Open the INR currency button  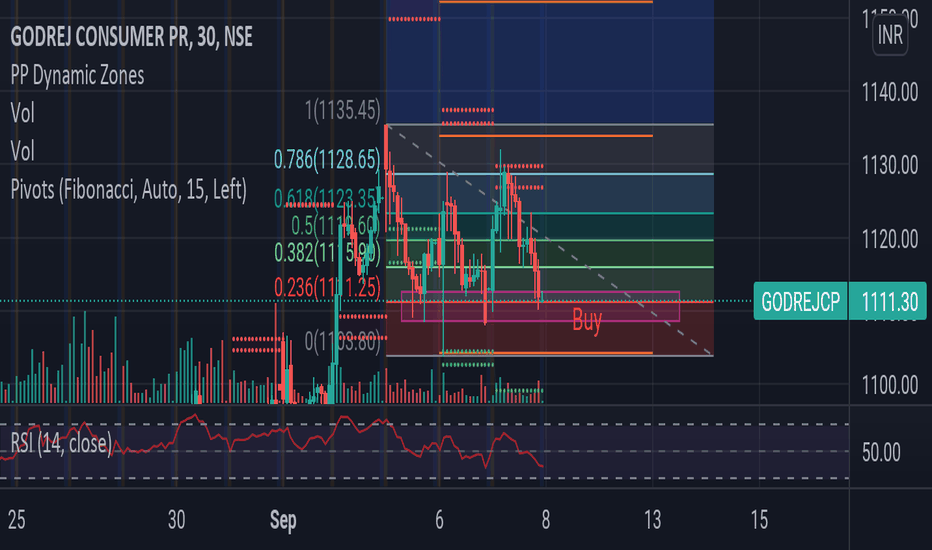[x=890, y=35]
